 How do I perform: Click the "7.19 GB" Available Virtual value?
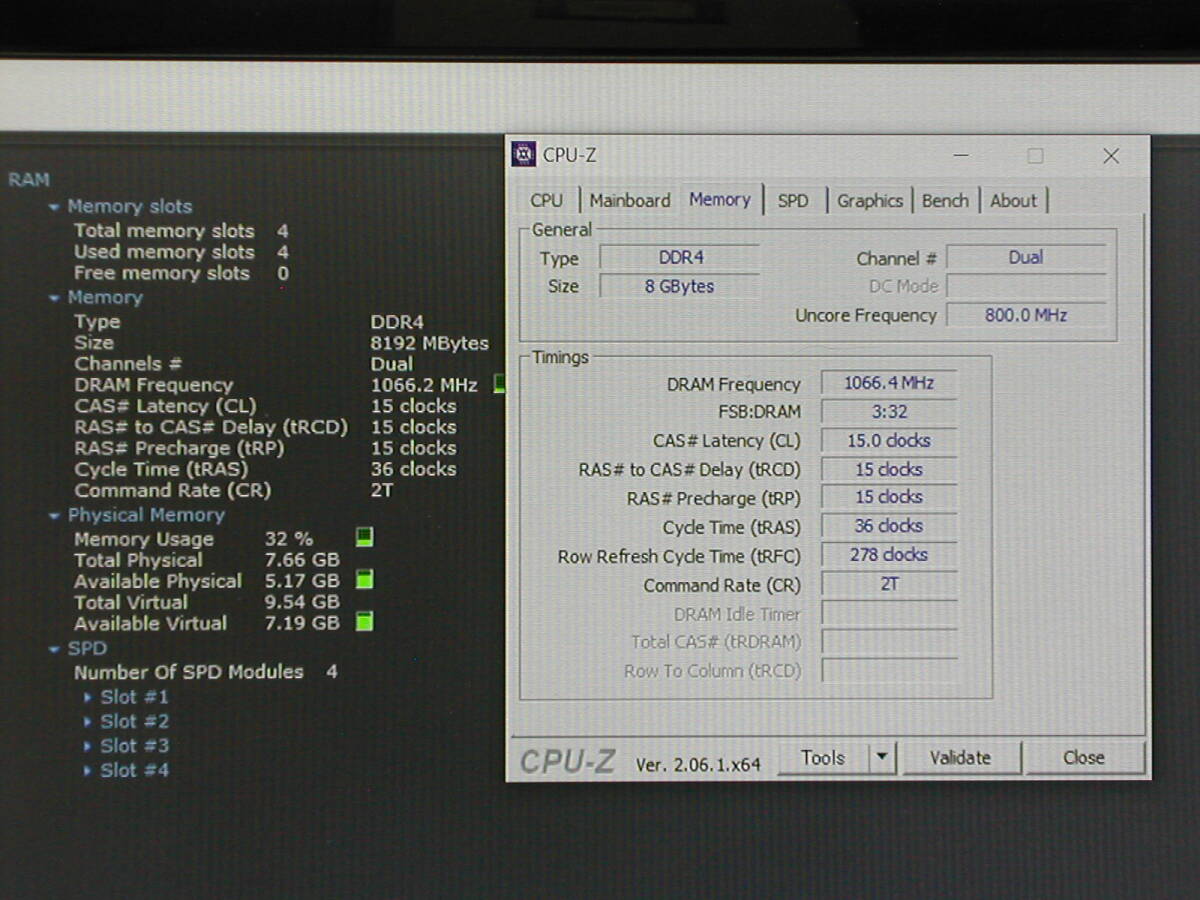[302, 623]
